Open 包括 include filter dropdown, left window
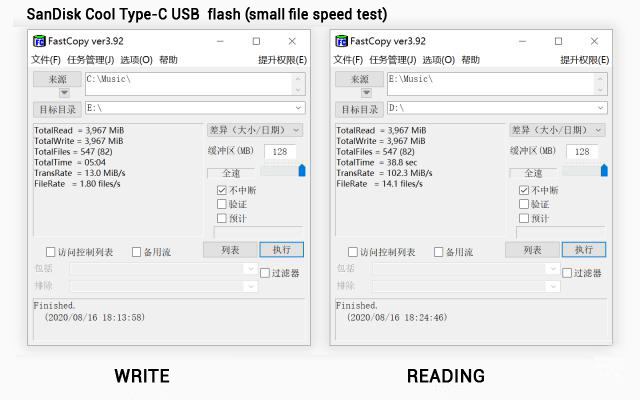Screen dimensions: 640x400 [x=250, y=269]
